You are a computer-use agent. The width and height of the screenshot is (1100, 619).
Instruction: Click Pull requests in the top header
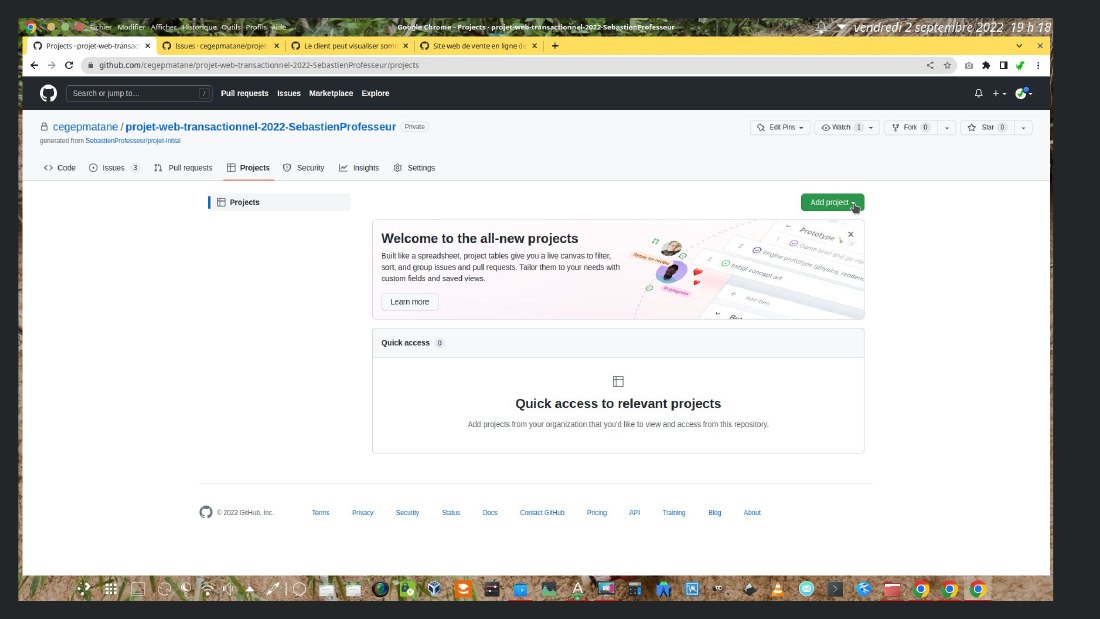click(244, 93)
